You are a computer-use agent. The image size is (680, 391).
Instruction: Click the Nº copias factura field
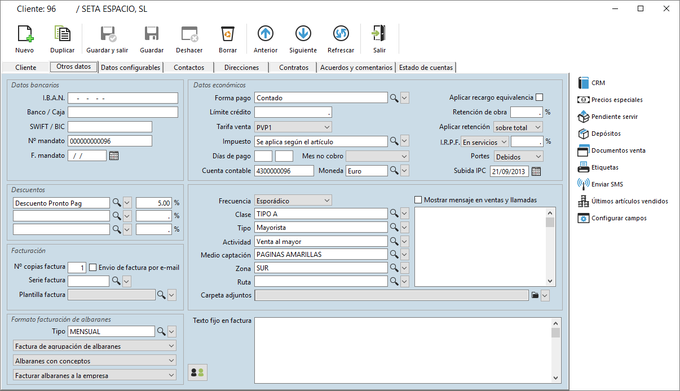[77, 267]
